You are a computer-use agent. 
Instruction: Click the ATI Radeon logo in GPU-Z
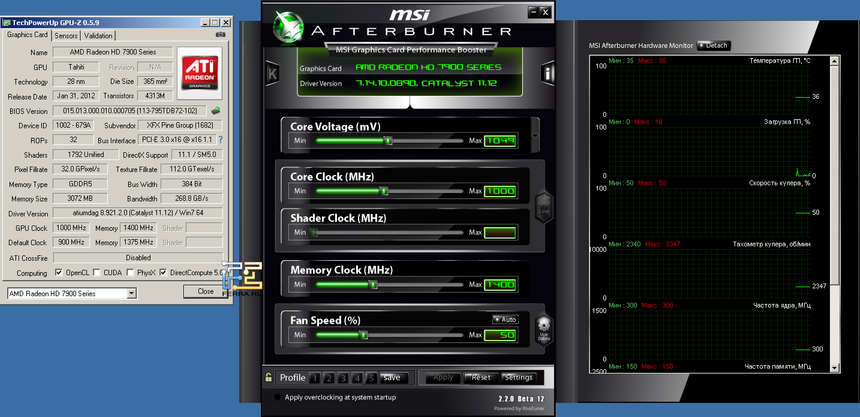200,72
